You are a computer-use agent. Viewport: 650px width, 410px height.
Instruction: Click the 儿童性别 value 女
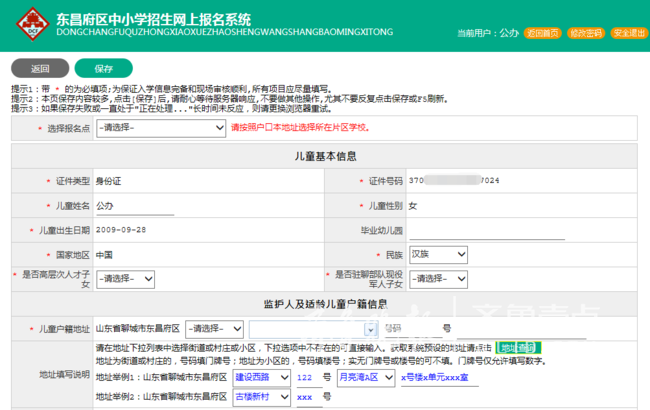pos(413,206)
